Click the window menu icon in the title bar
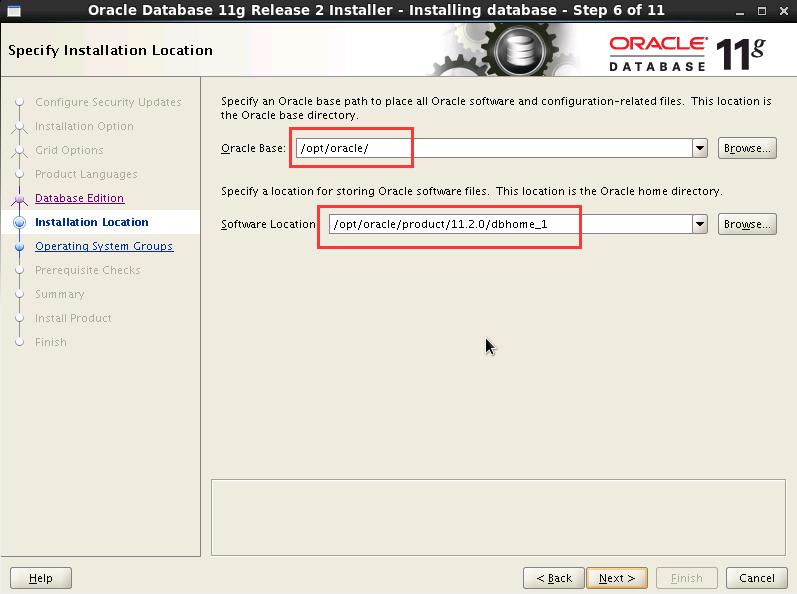This screenshot has height=594, width=797. [x=14, y=11]
